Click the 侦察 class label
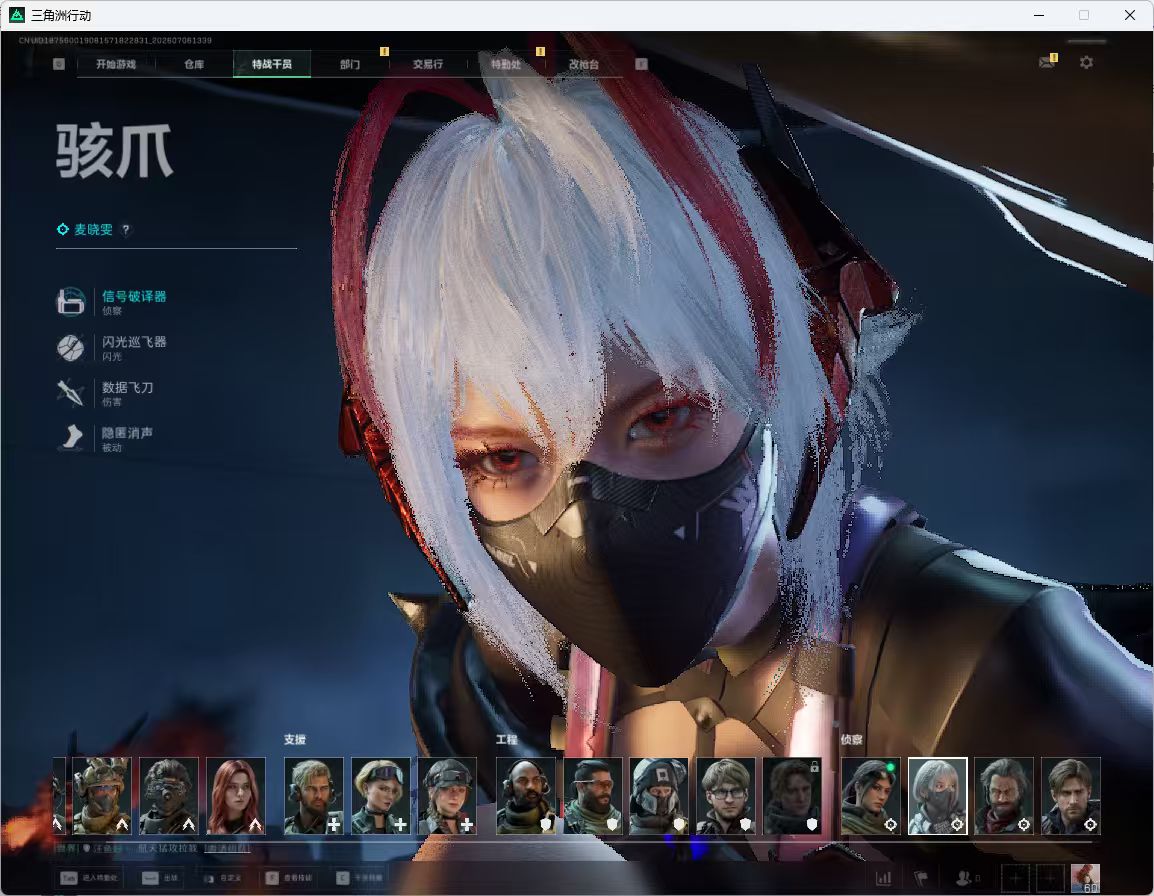The height and width of the screenshot is (896, 1154). pos(852,739)
